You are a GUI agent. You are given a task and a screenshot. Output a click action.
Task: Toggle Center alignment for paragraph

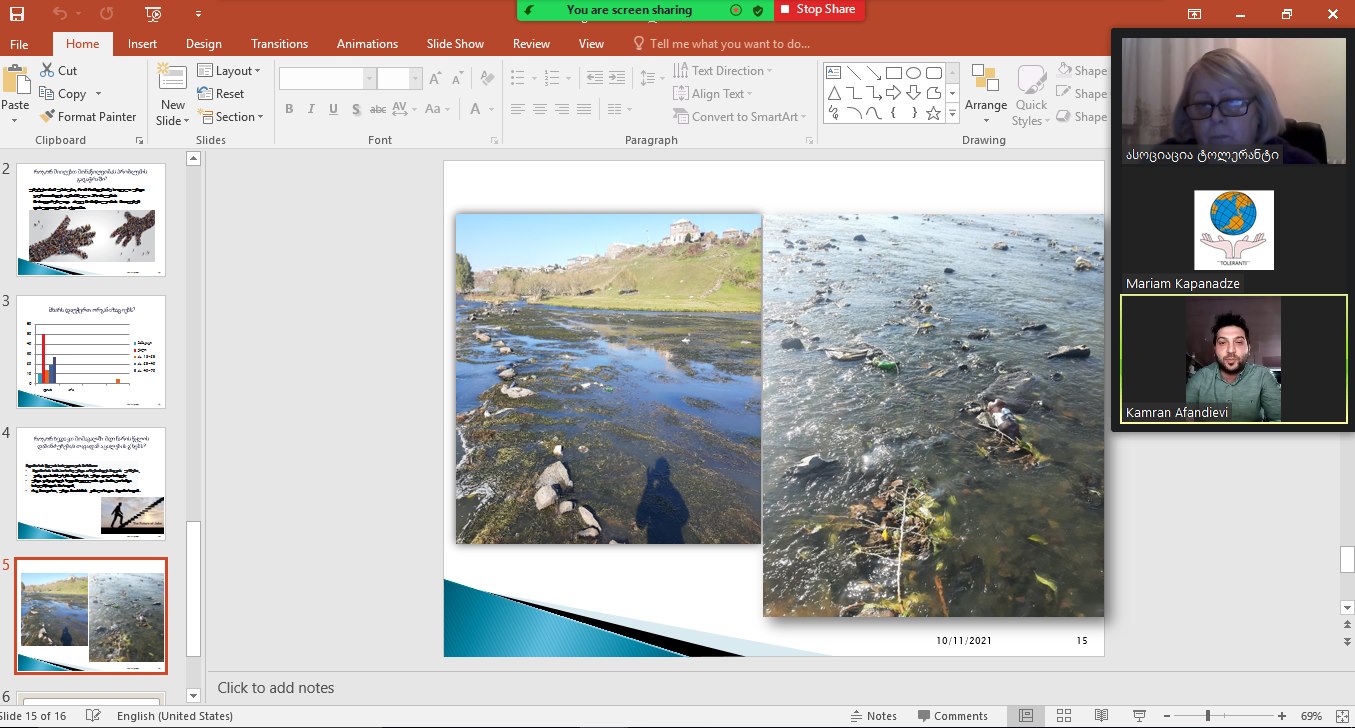(x=540, y=109)
